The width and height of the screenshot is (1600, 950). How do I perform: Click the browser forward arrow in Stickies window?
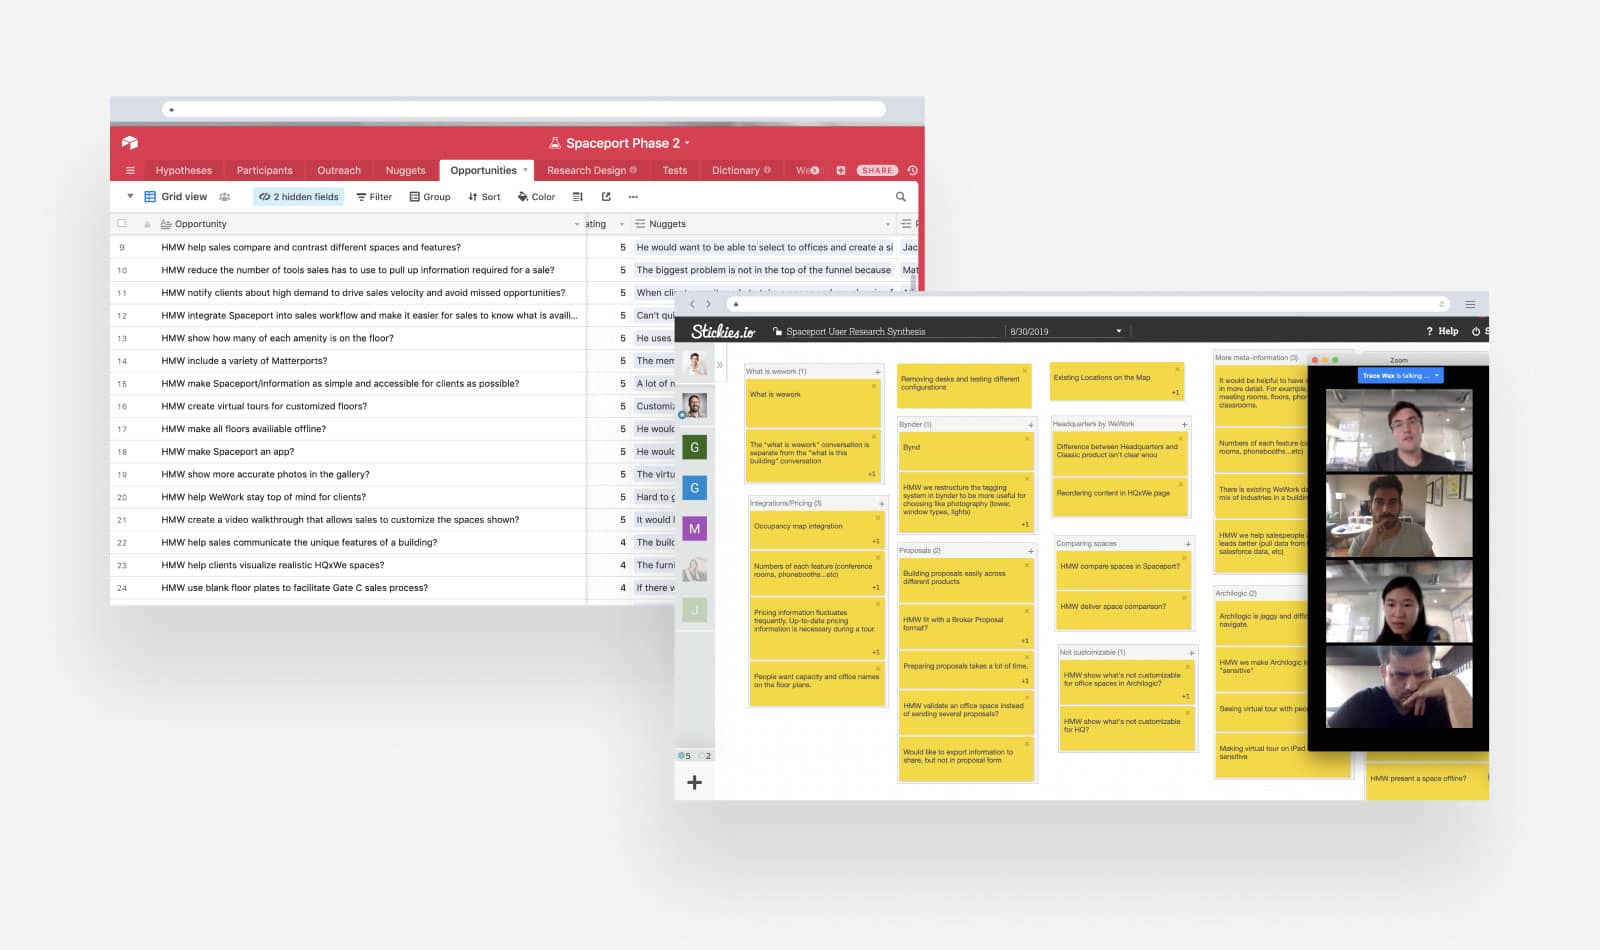click(708, 304)
